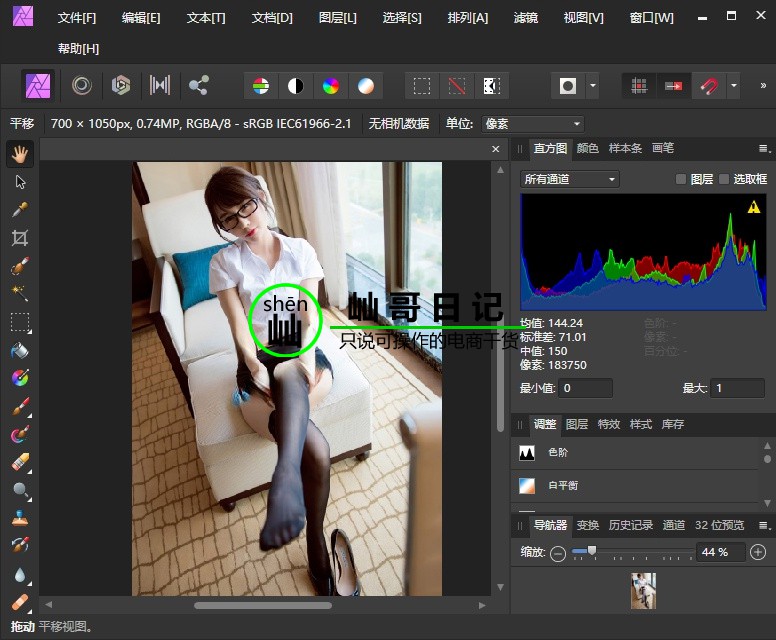
Task: Click the 最小值 input field
Action: pos(585,388)
